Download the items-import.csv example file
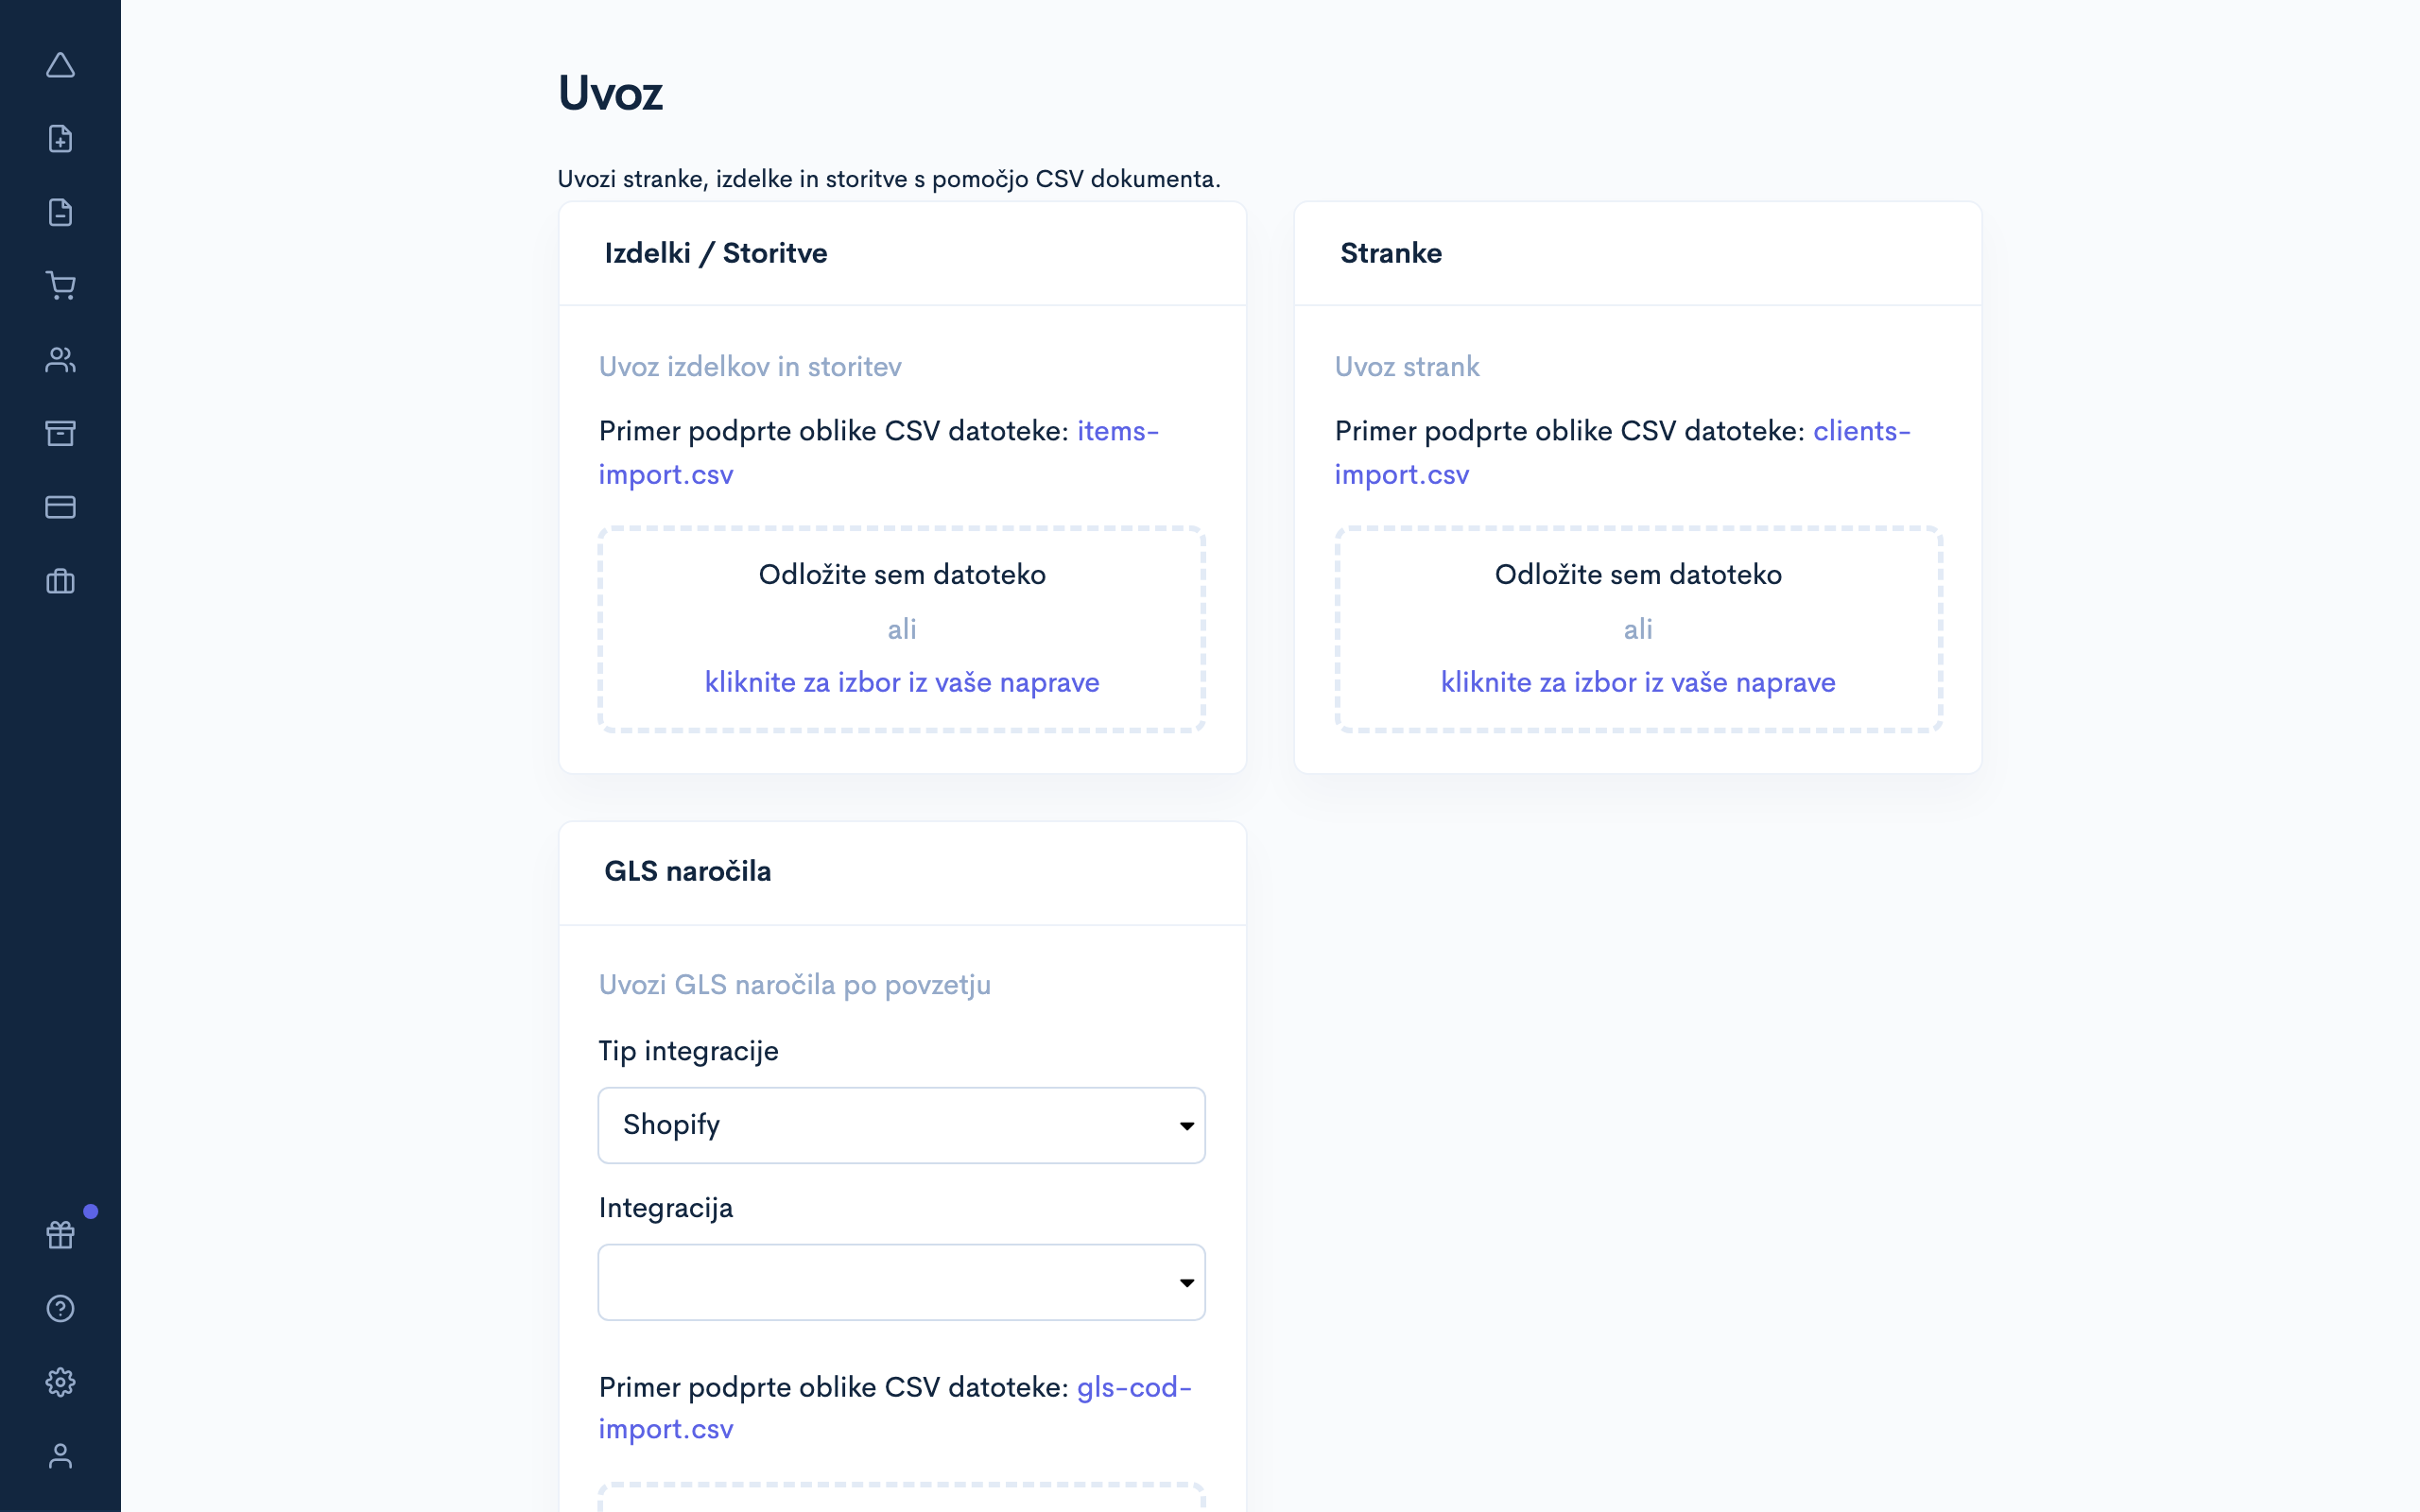Viewport: 2420px width, 1512px height. [666, 475]
